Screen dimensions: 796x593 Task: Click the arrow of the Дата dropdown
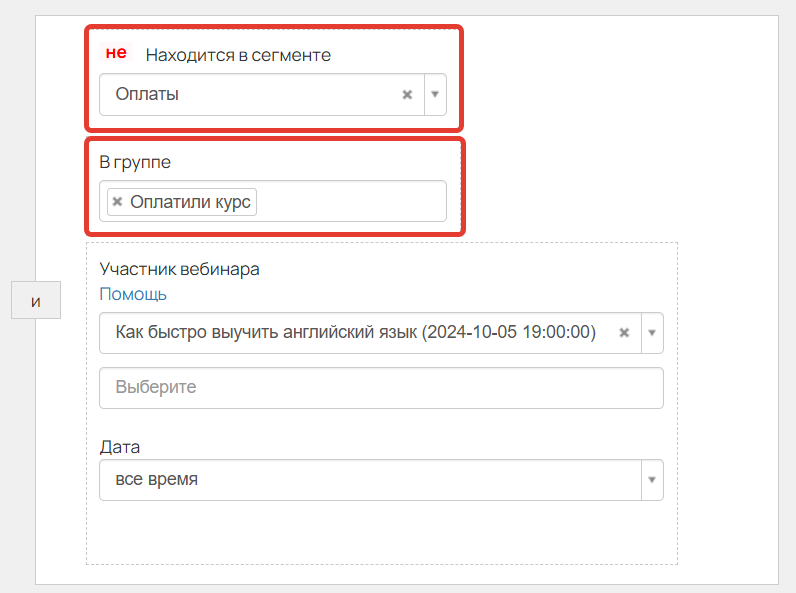(x=652, y=480)
